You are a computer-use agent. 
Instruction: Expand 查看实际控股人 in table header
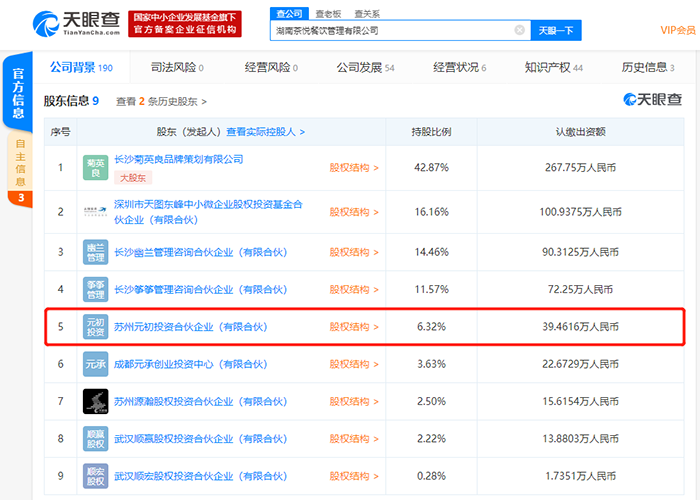click(265, 131)
